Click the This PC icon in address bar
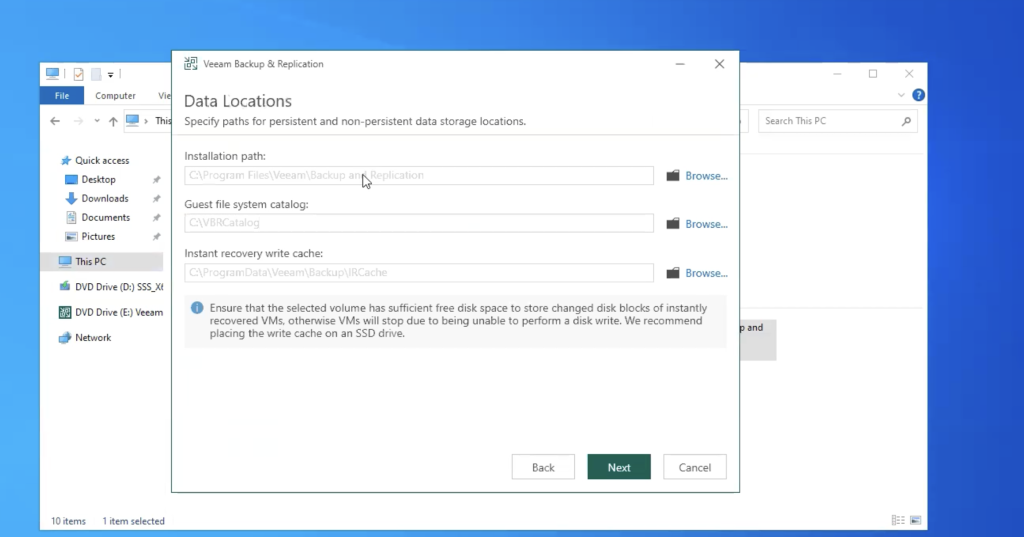Screen dimensions: 1024x537 133,120
